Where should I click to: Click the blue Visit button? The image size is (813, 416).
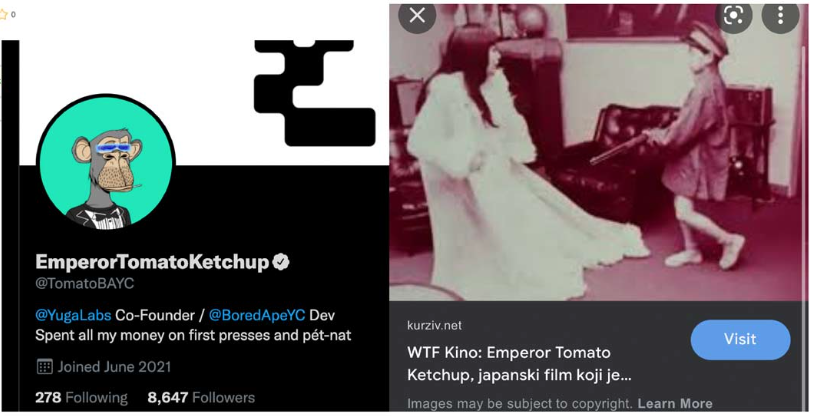coord(740,339)
